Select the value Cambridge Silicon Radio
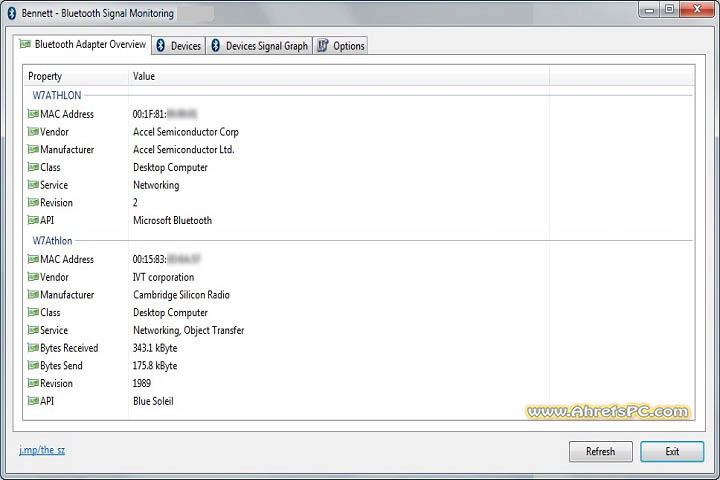The image size is (720, 480). pyautogui.click(x=181, y=295)
